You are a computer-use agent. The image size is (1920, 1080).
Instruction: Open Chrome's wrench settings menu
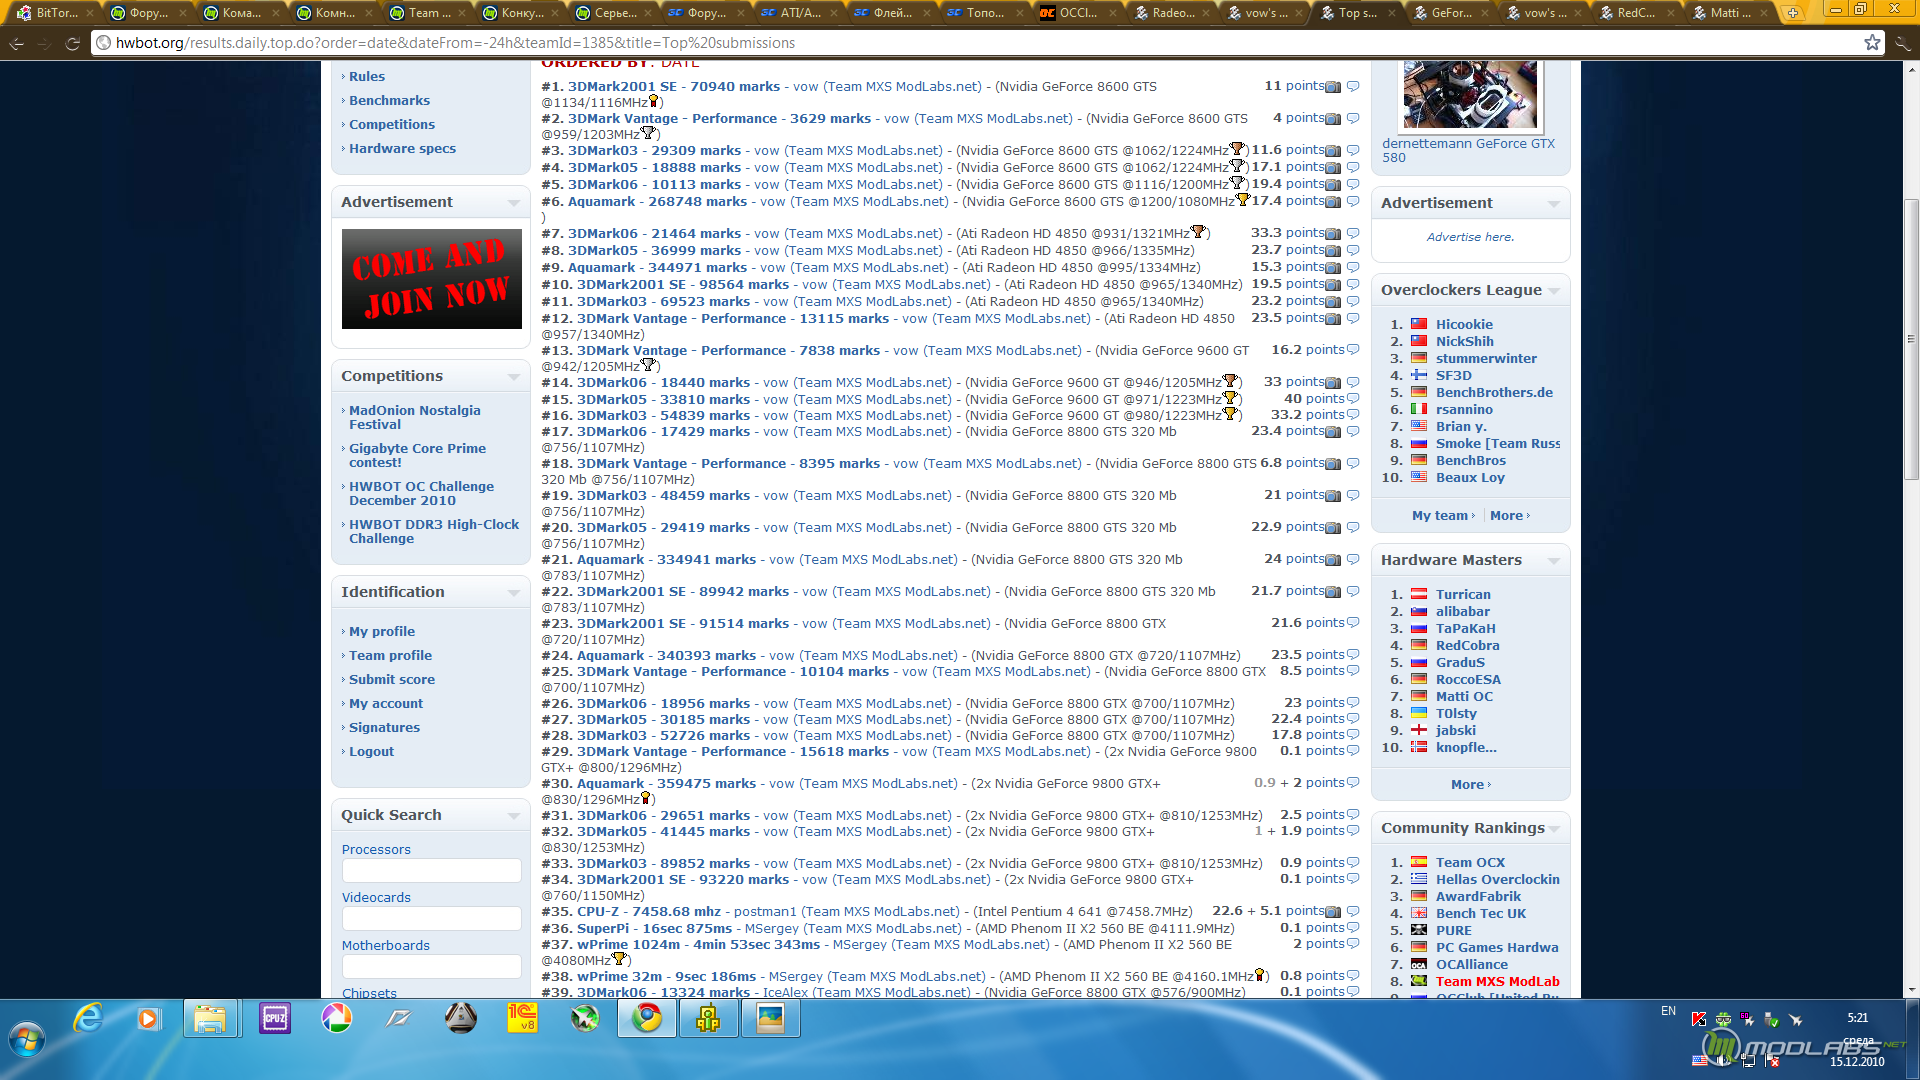click(1903, 43)
